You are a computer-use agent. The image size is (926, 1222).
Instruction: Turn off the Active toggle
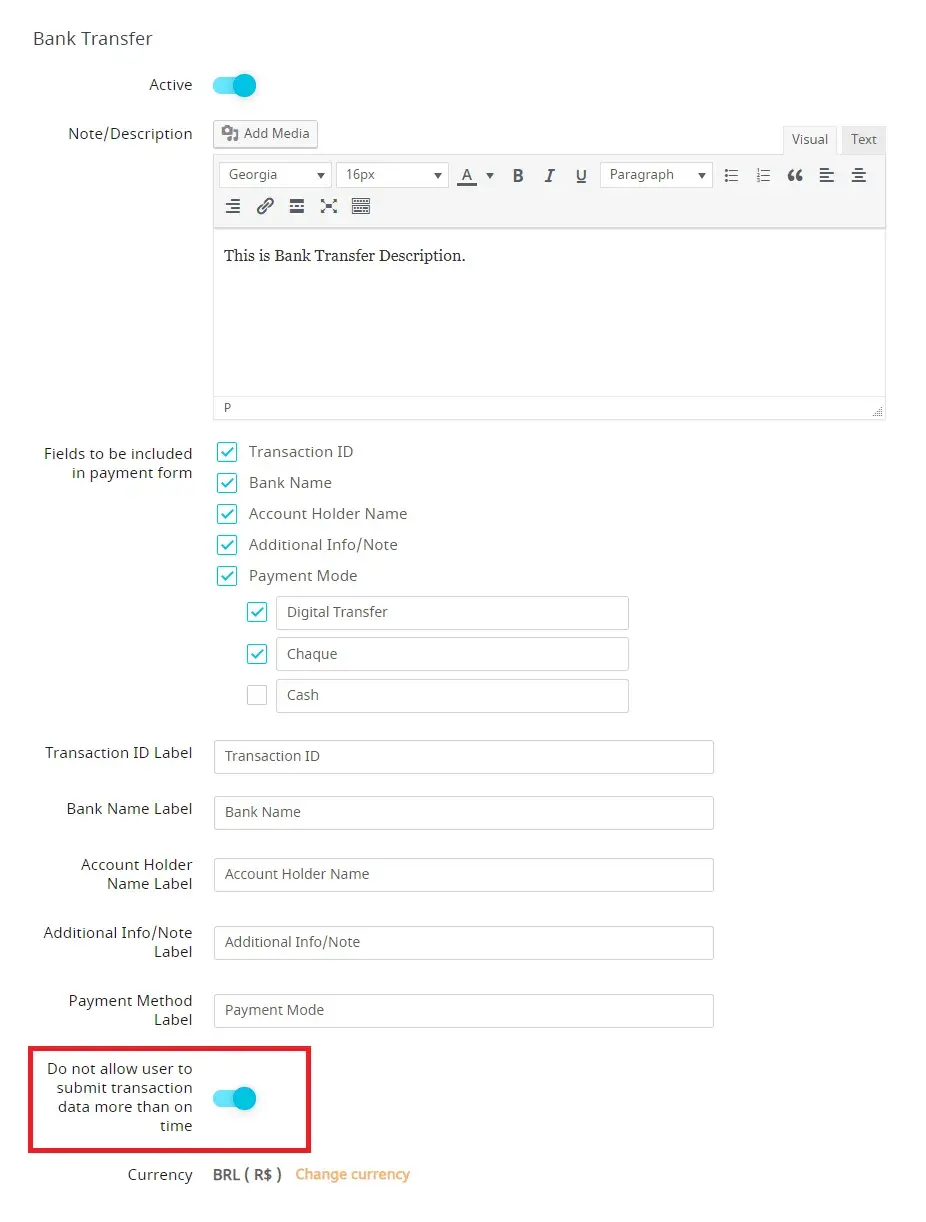(235, 85)
